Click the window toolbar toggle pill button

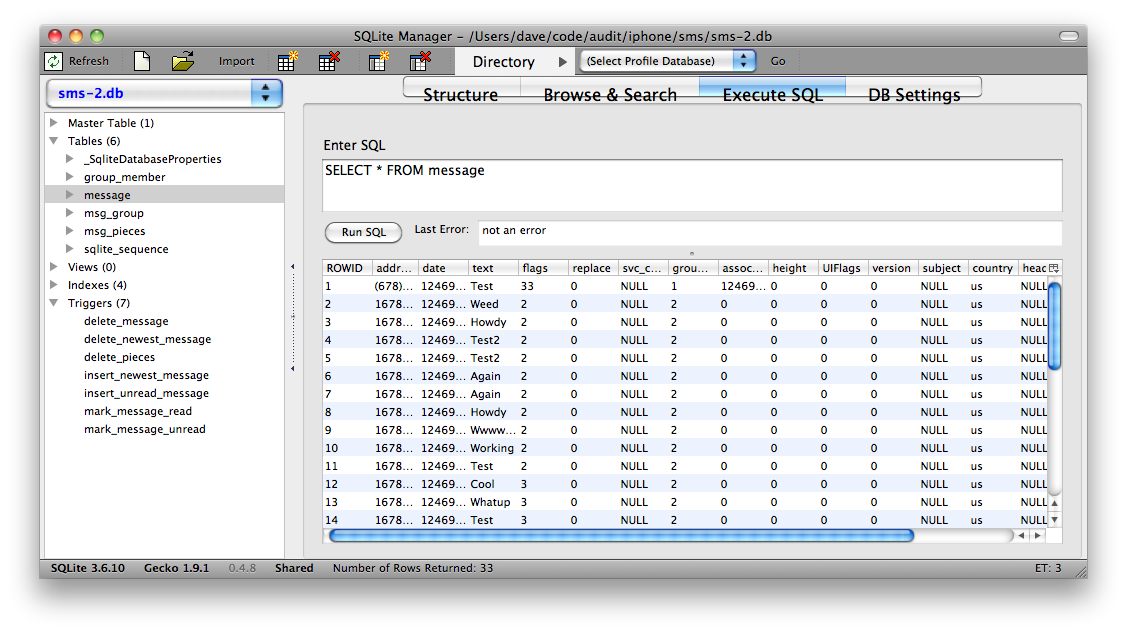click(x=1069, y=36)
